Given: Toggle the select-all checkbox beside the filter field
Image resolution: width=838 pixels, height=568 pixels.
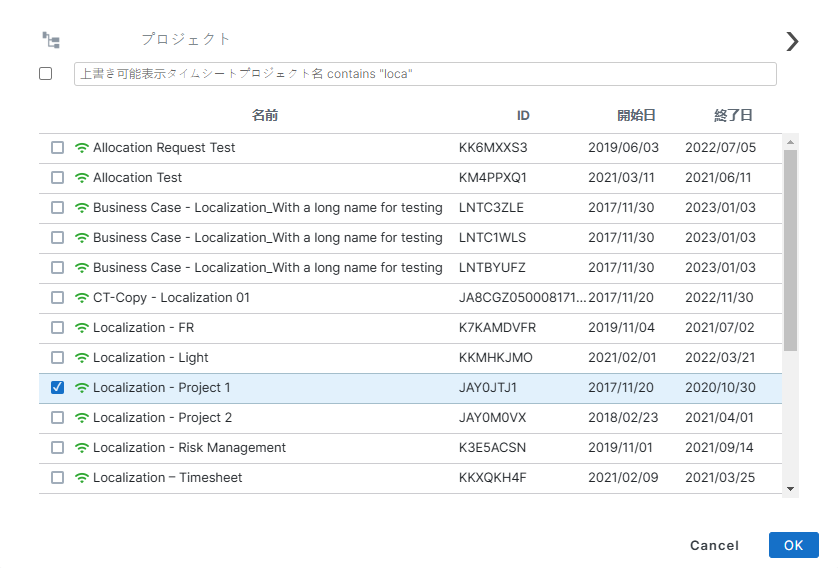Looking at the screenshot, I should [46, 74].
